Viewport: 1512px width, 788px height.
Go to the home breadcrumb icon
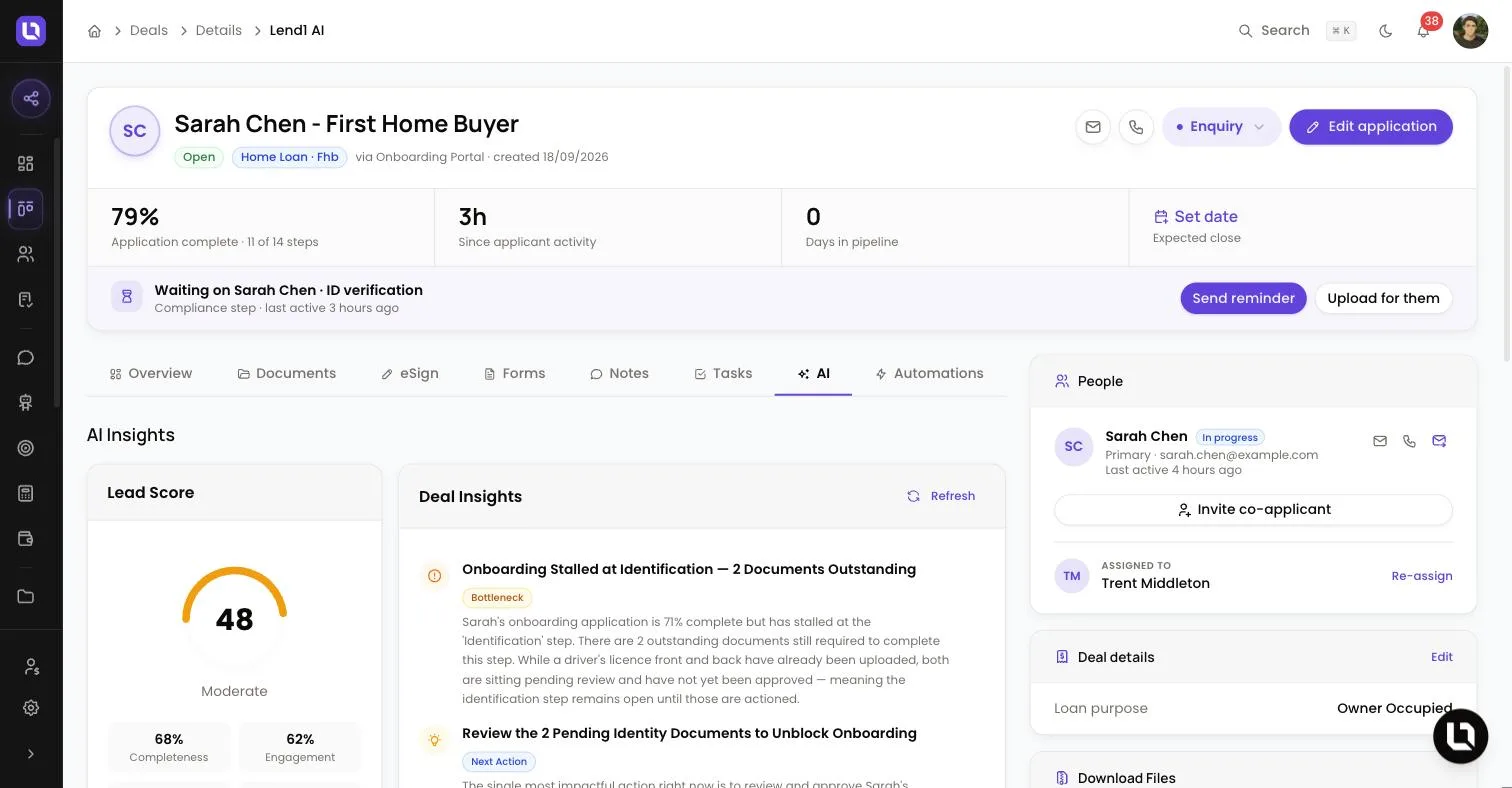(x=94, y=31)
